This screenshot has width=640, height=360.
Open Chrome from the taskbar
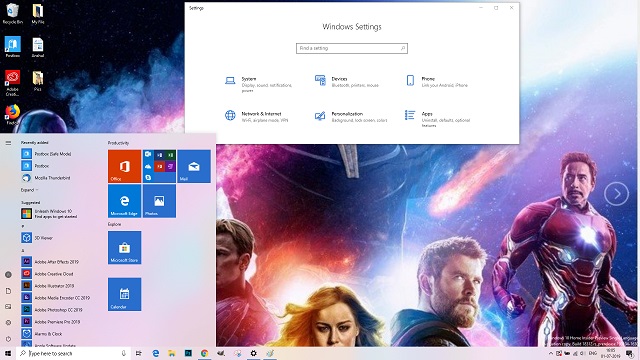pos(204,353)
